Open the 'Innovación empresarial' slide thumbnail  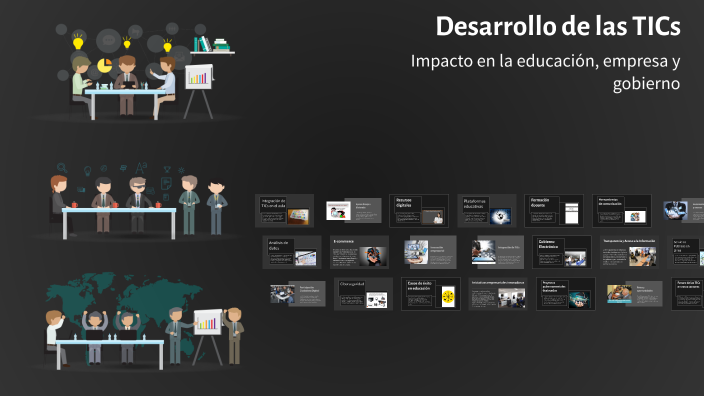430,252
